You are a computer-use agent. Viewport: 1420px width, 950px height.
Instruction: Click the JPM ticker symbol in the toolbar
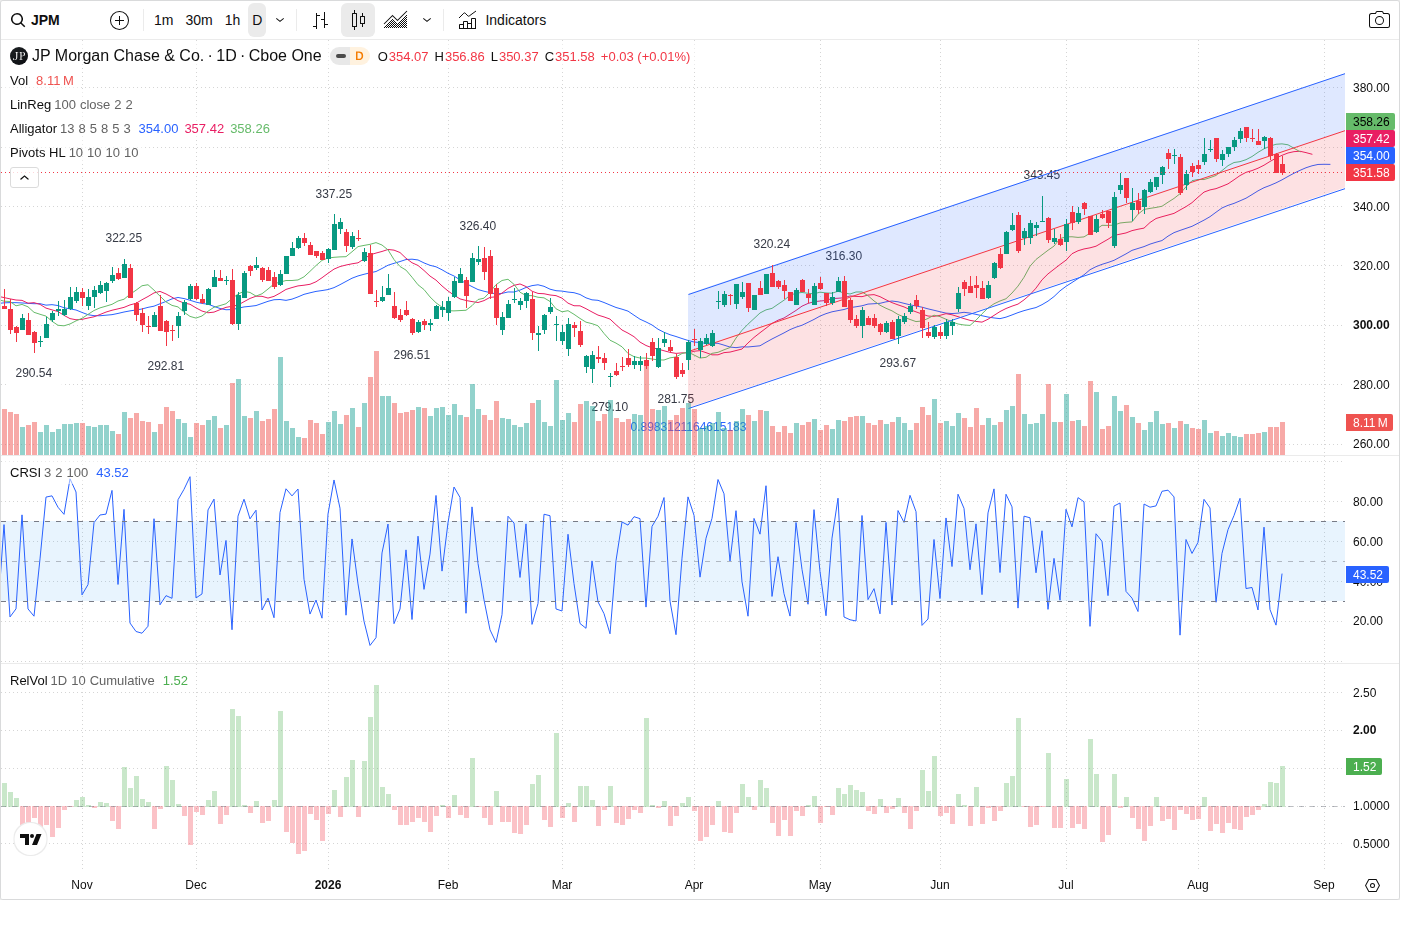[45, 20]
